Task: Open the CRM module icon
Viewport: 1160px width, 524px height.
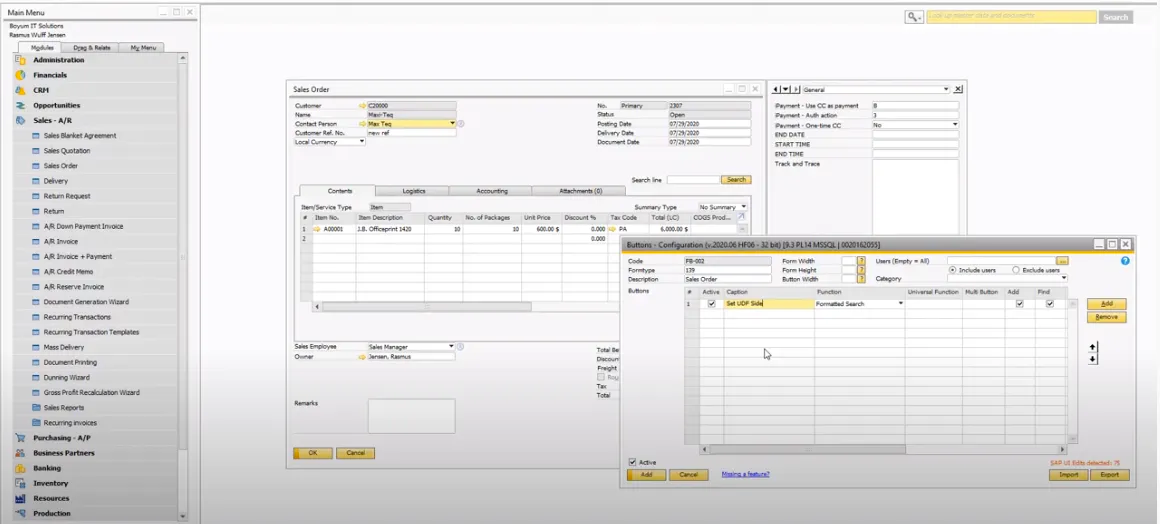Action: [20, 90]
